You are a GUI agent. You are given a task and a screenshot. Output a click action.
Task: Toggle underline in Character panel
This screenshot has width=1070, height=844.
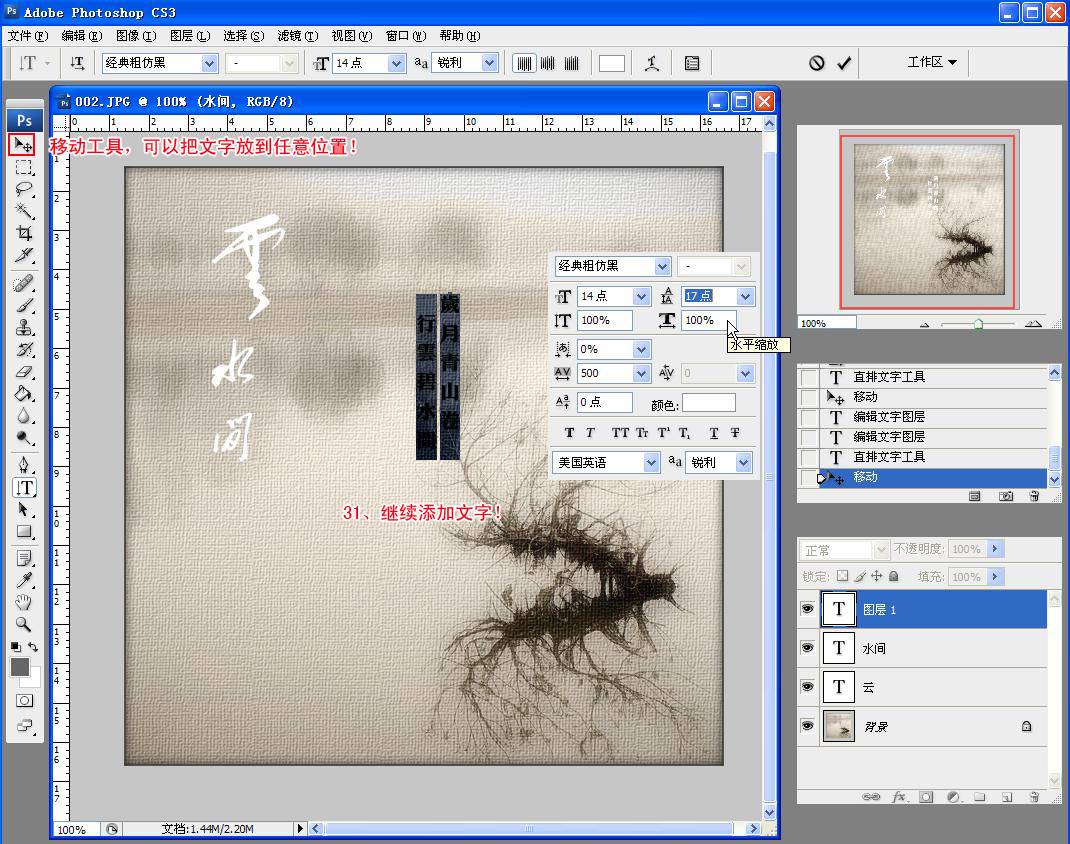[x=714, y=433]
